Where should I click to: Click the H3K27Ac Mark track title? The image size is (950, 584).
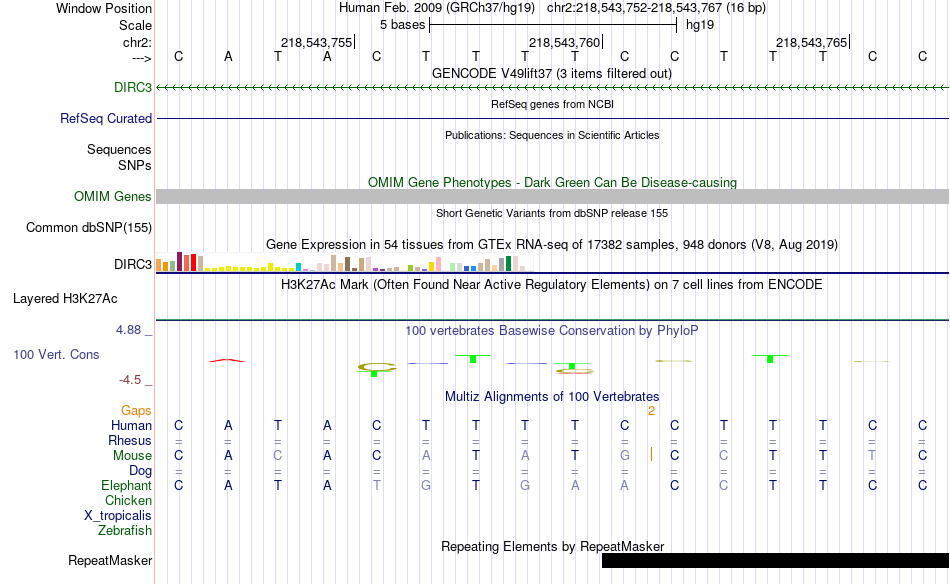click(551, 285)
